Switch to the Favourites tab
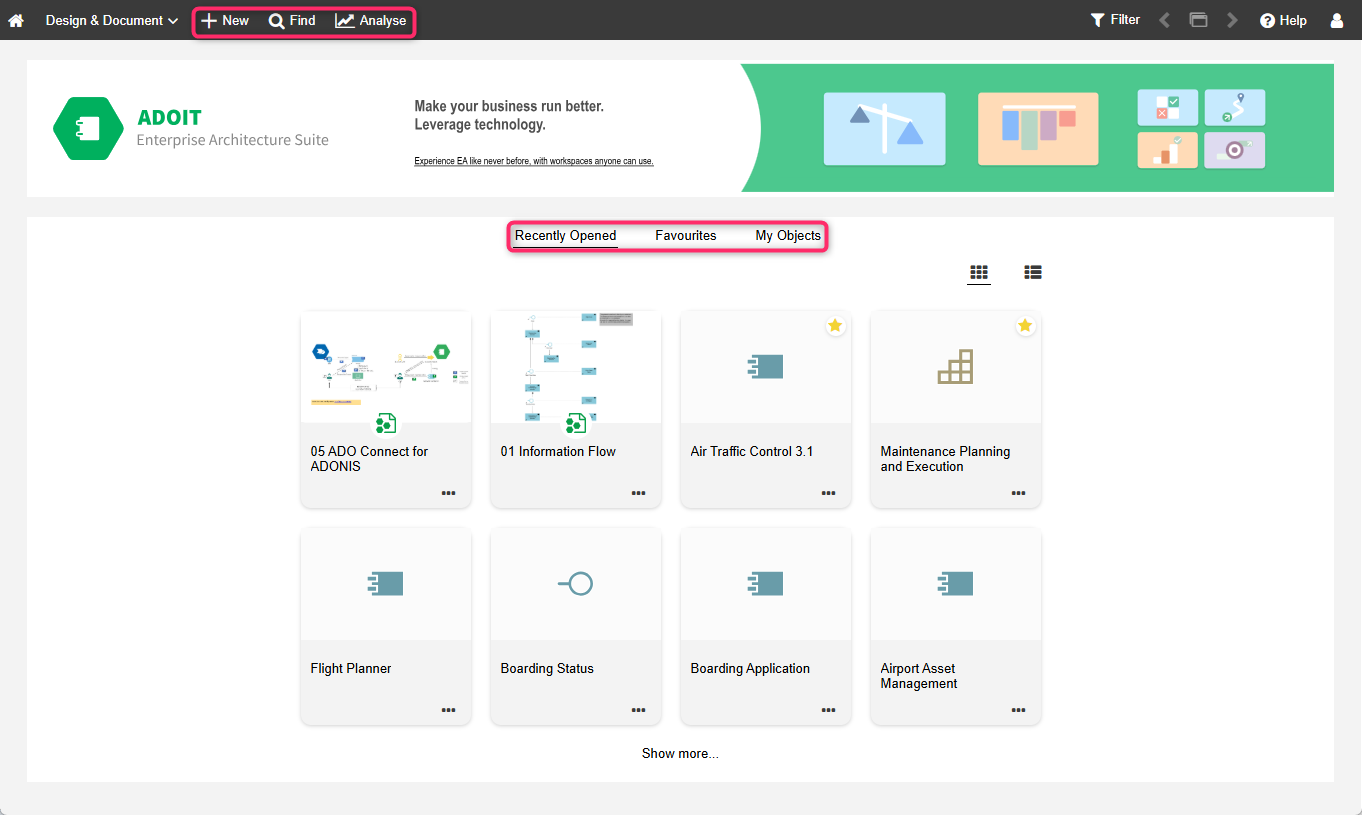The height and width of the screenshot is (815, 1362). point(685,235)
